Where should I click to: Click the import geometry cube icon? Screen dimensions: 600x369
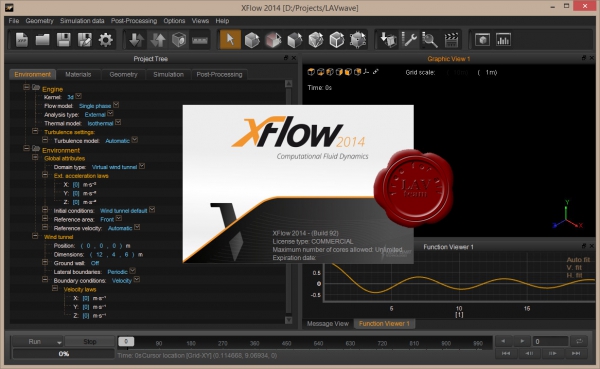pos(388,40)
